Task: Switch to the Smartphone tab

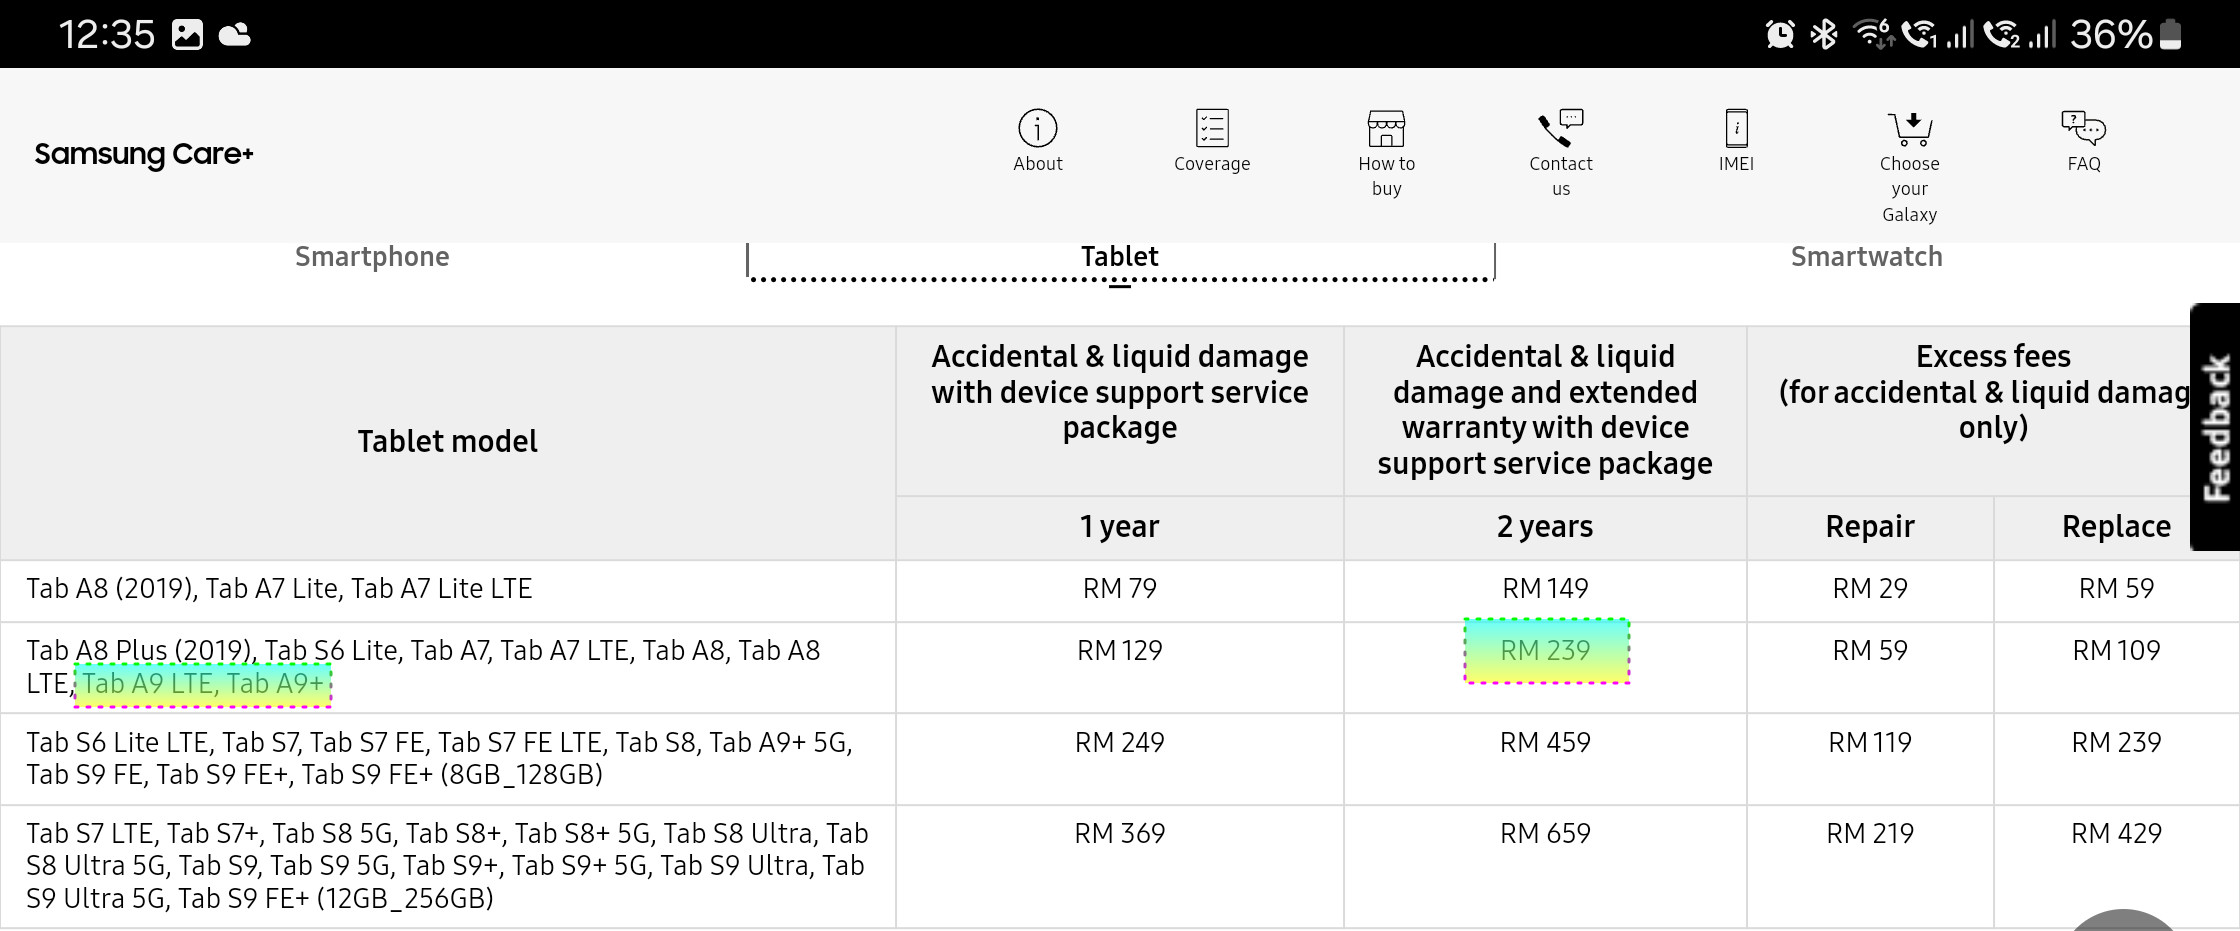Action: [372, 257]
